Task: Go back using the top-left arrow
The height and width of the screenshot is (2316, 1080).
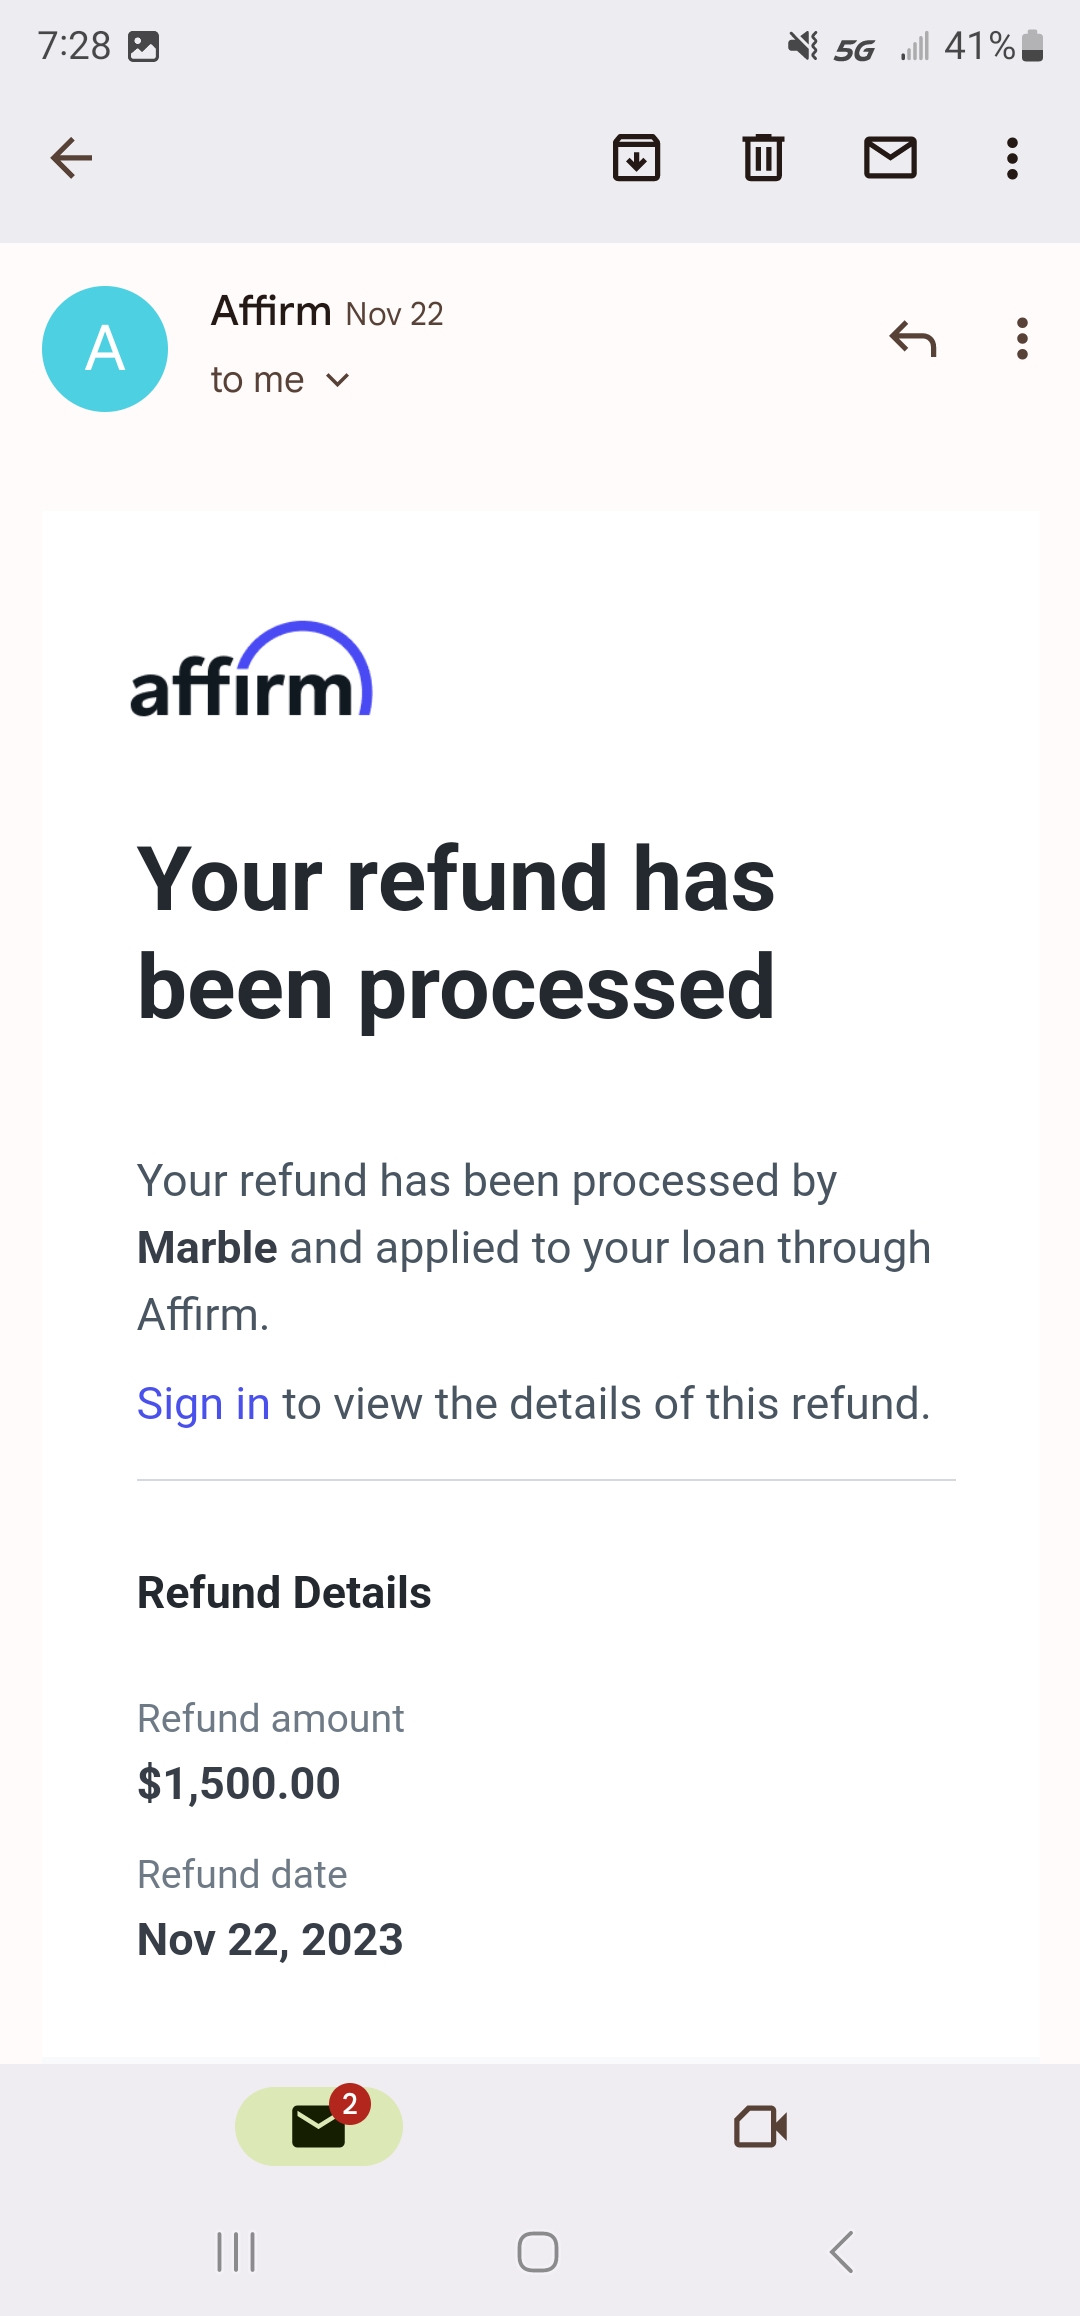Action: click(x=71, y=158)
